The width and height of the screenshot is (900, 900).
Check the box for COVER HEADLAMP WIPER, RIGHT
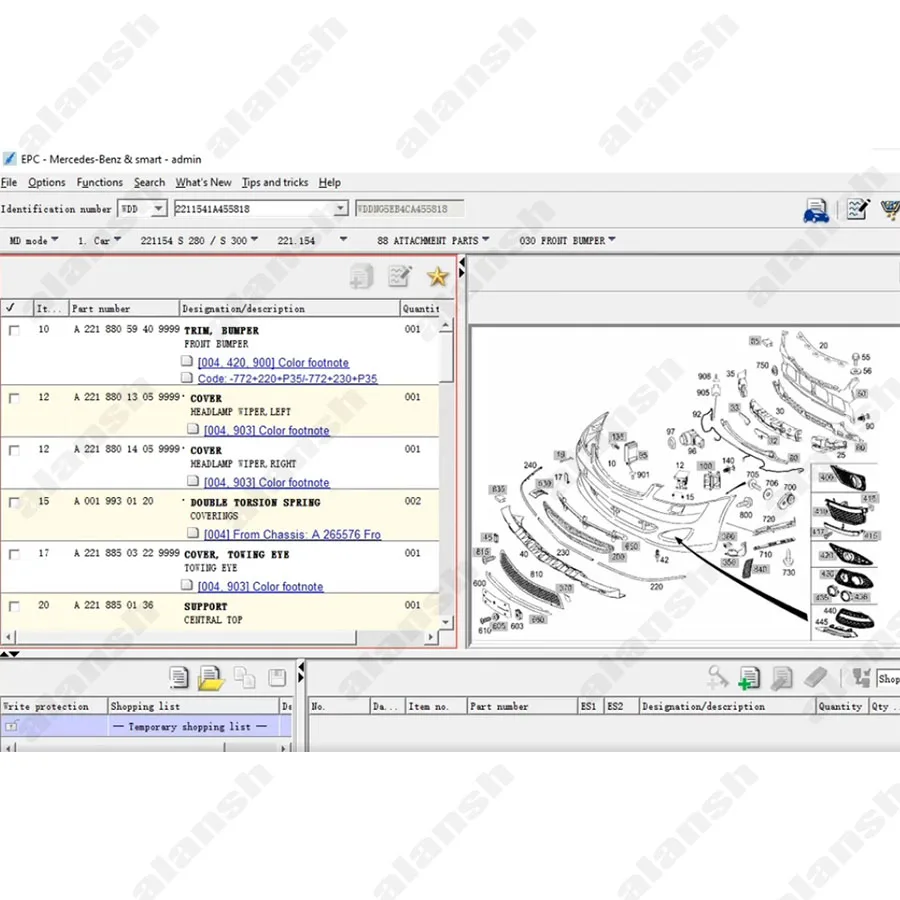pos(14,451)
